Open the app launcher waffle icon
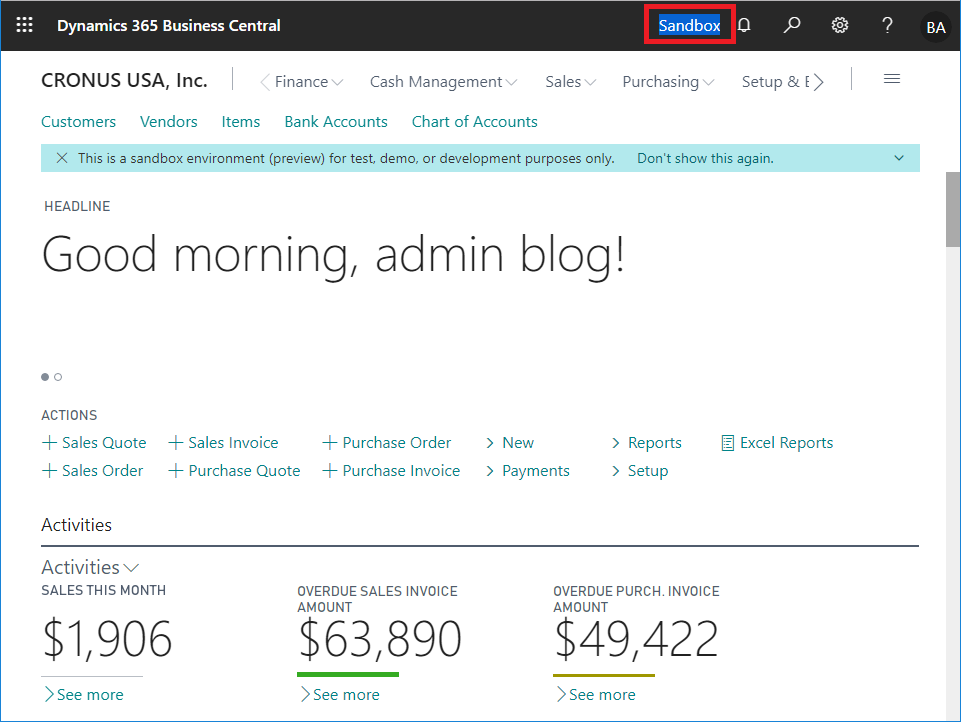 [x=25, y=25]
